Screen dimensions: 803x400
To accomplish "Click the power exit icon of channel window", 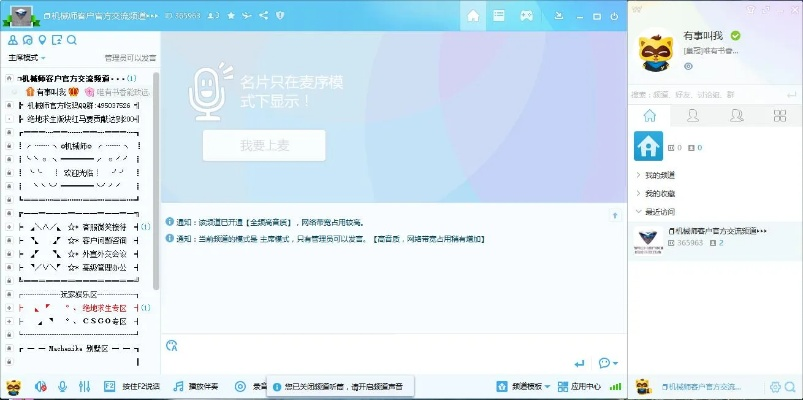I will [614, 16].
